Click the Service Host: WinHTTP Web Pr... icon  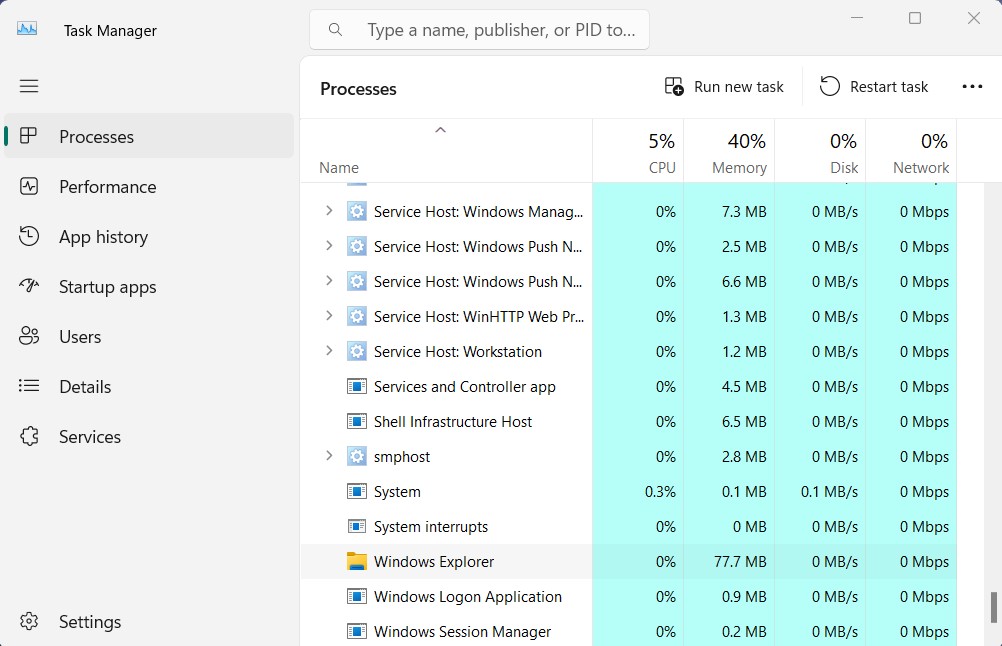coord(357,316)
